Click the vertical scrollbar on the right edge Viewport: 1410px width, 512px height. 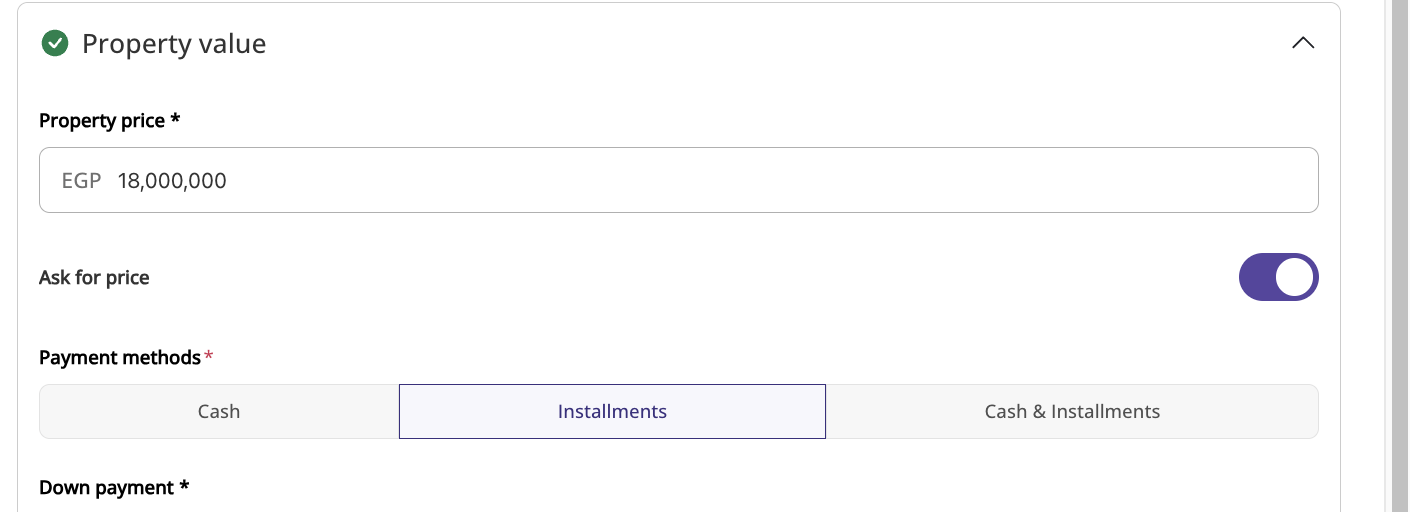[1401, 256]
